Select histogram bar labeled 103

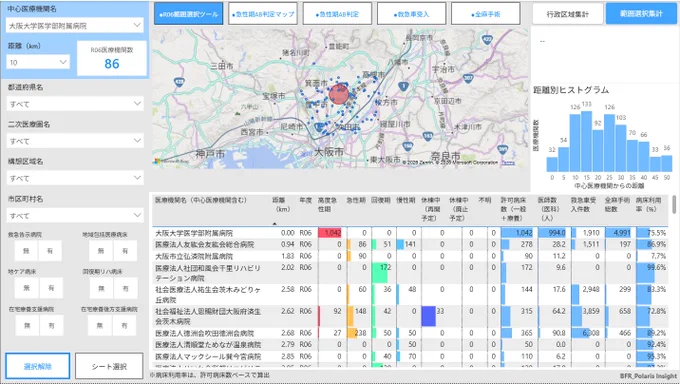[x=621, y=148]
